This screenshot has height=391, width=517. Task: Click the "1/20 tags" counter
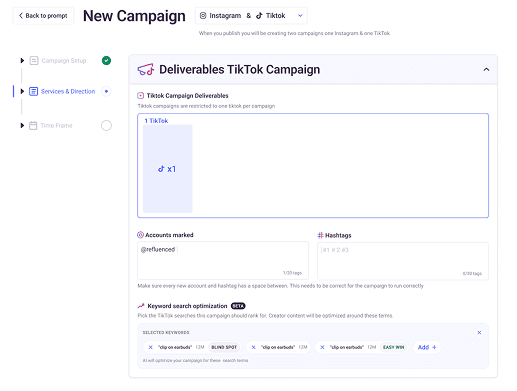(x=292, y=273)
